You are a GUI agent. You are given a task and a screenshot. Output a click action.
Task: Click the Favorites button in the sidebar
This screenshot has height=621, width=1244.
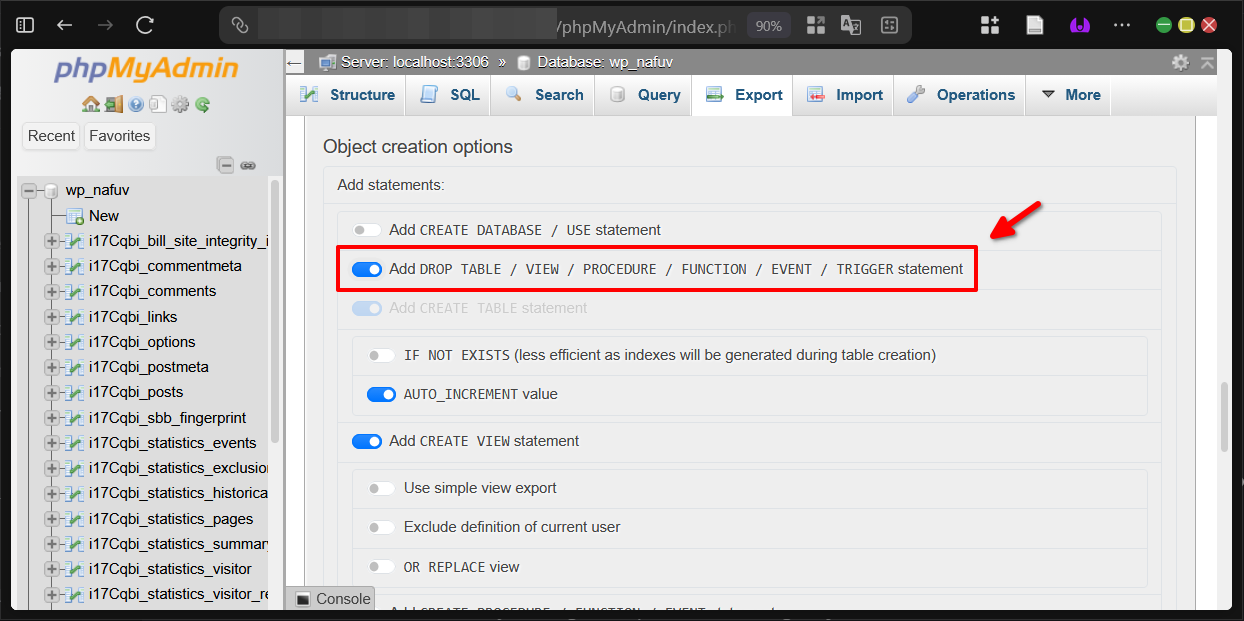pos(119,135)
